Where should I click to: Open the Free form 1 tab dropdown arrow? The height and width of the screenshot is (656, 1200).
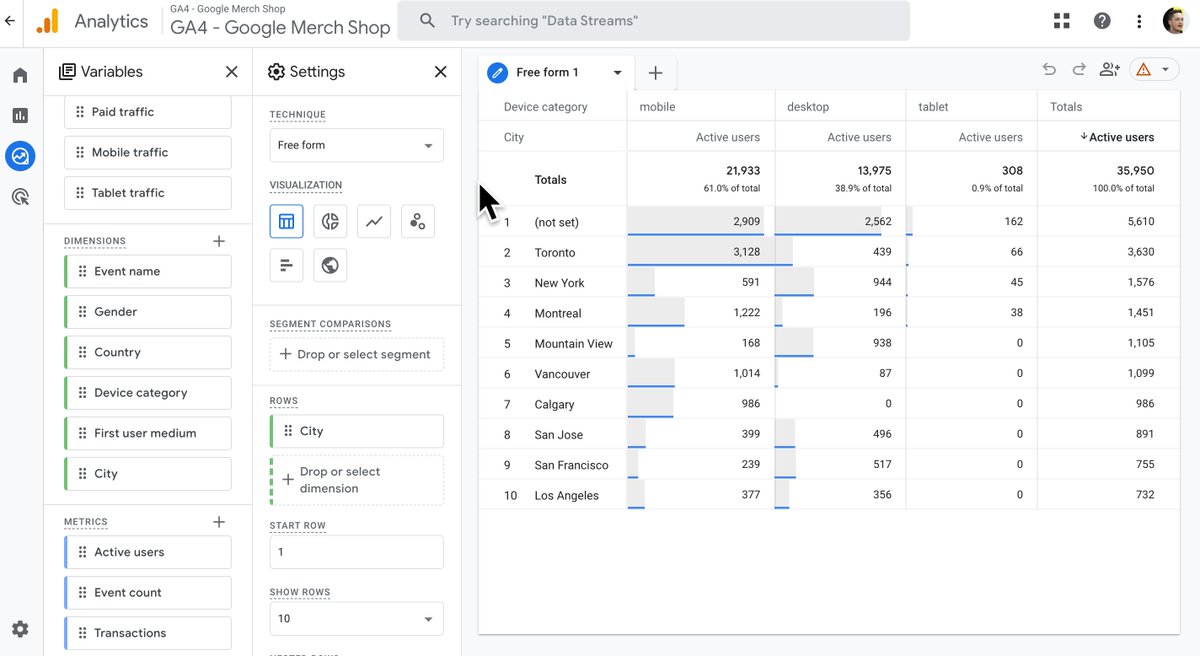617,73
